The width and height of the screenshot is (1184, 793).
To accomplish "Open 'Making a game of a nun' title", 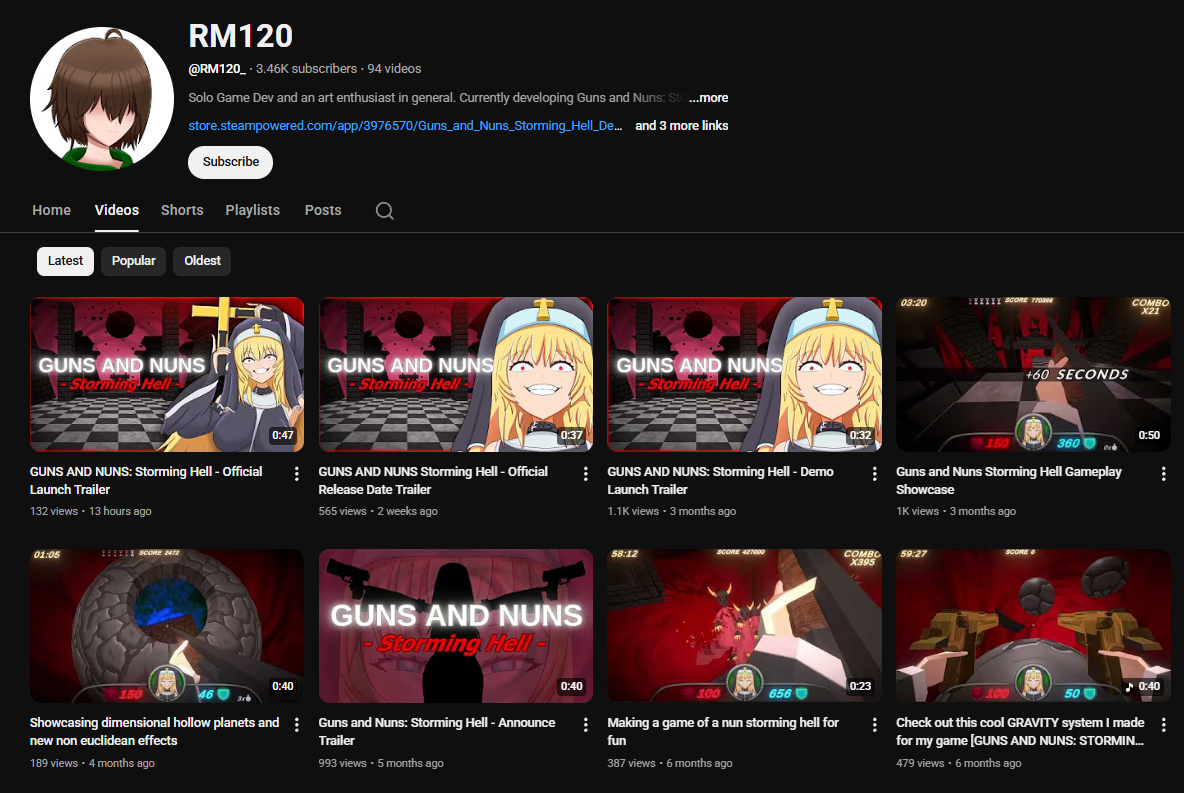I will point(723,732).
